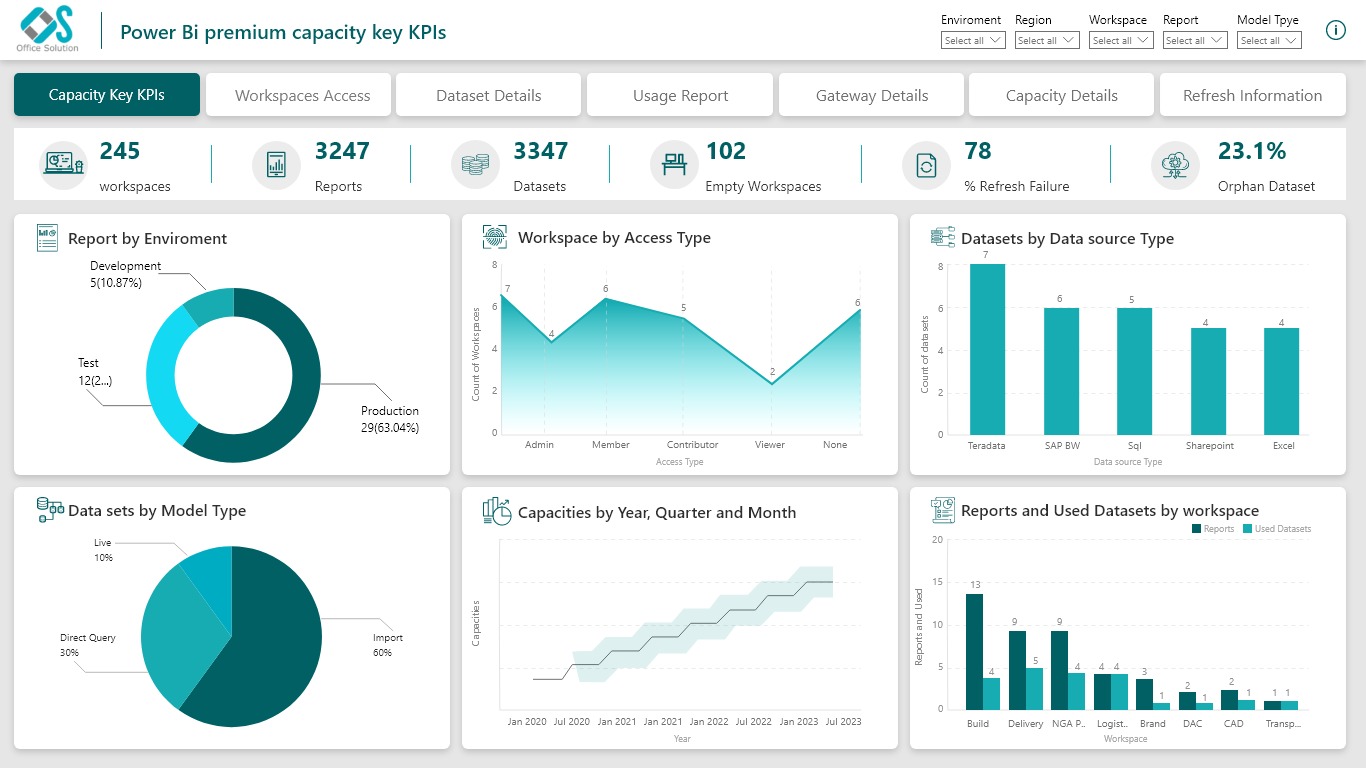The height and width of the screenshot is (768, 1366).
Task: Click the Empty Workspaces desk icon
Action: [x=674, y=164]
